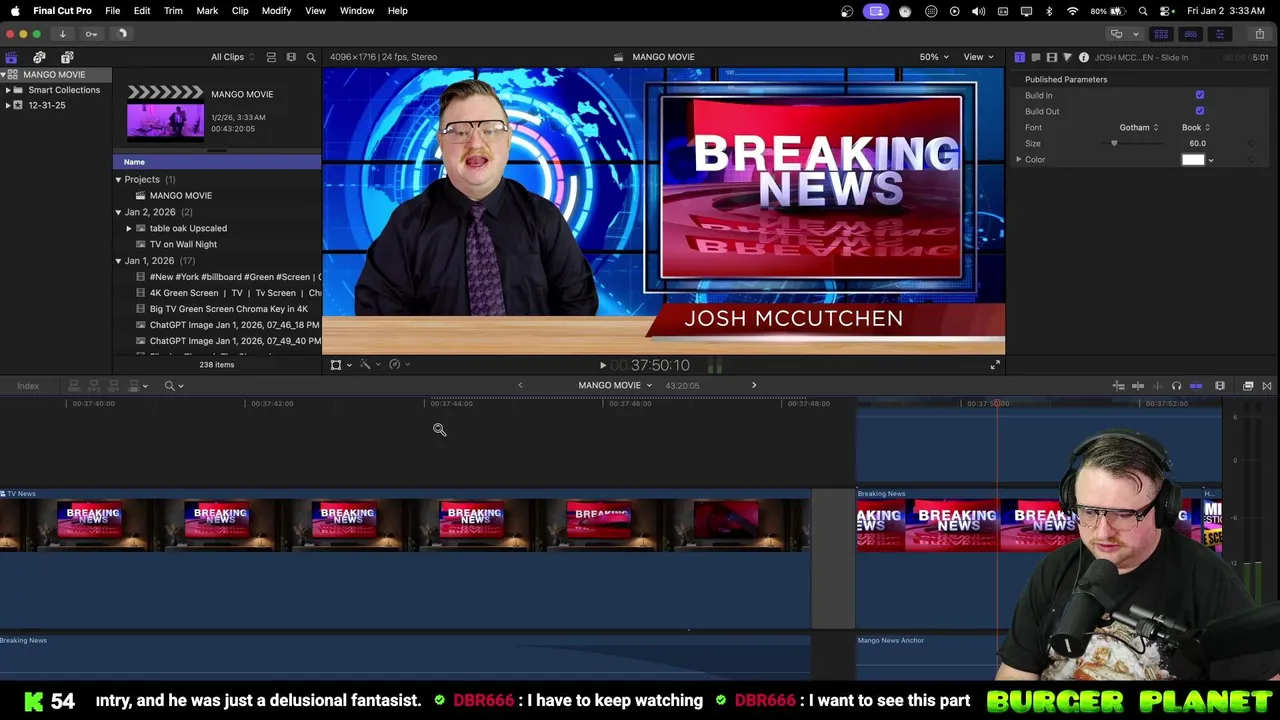Toggle timeline snapping icon
Viewport: 1280px width, 720px height.
click(x=1196, y=386)
